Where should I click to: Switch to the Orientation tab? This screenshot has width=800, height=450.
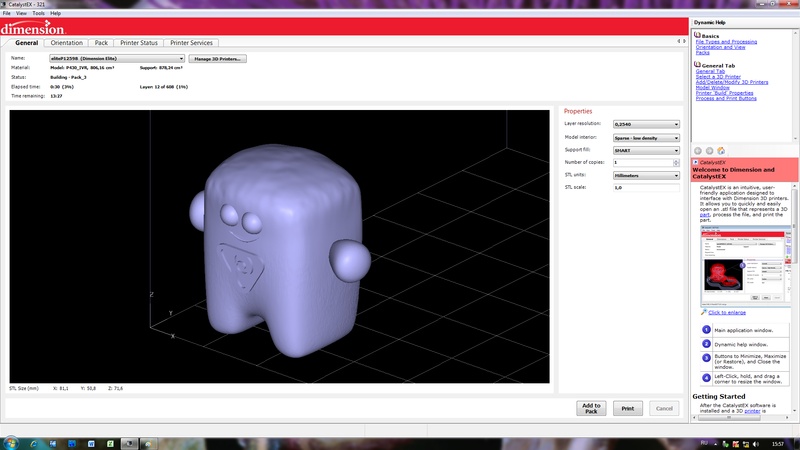(x=67, y=43)
